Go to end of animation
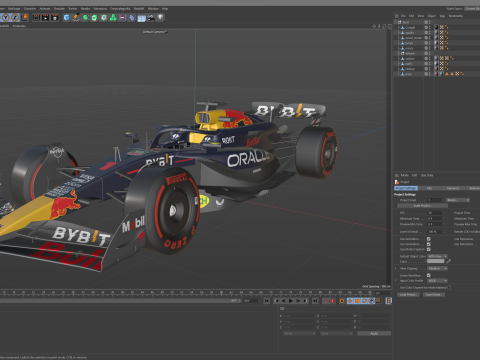The height and width of the screenshot is (360, 480). coord(315,301)
